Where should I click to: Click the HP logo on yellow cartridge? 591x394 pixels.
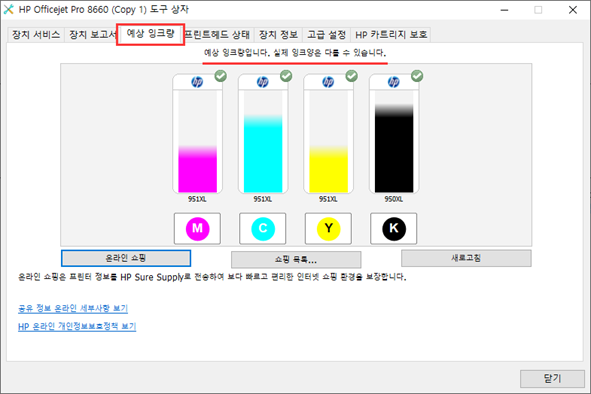click(x=328, y=82)
